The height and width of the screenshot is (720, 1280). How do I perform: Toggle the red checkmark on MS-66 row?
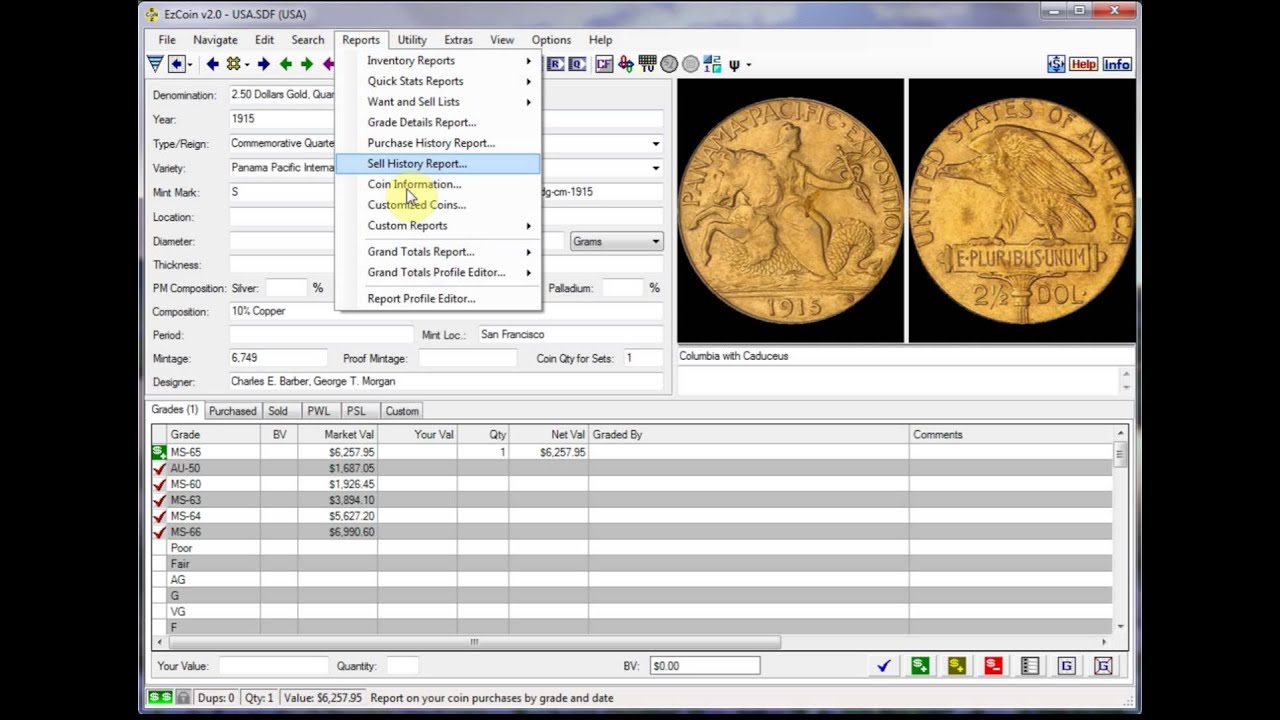(159, 532)
